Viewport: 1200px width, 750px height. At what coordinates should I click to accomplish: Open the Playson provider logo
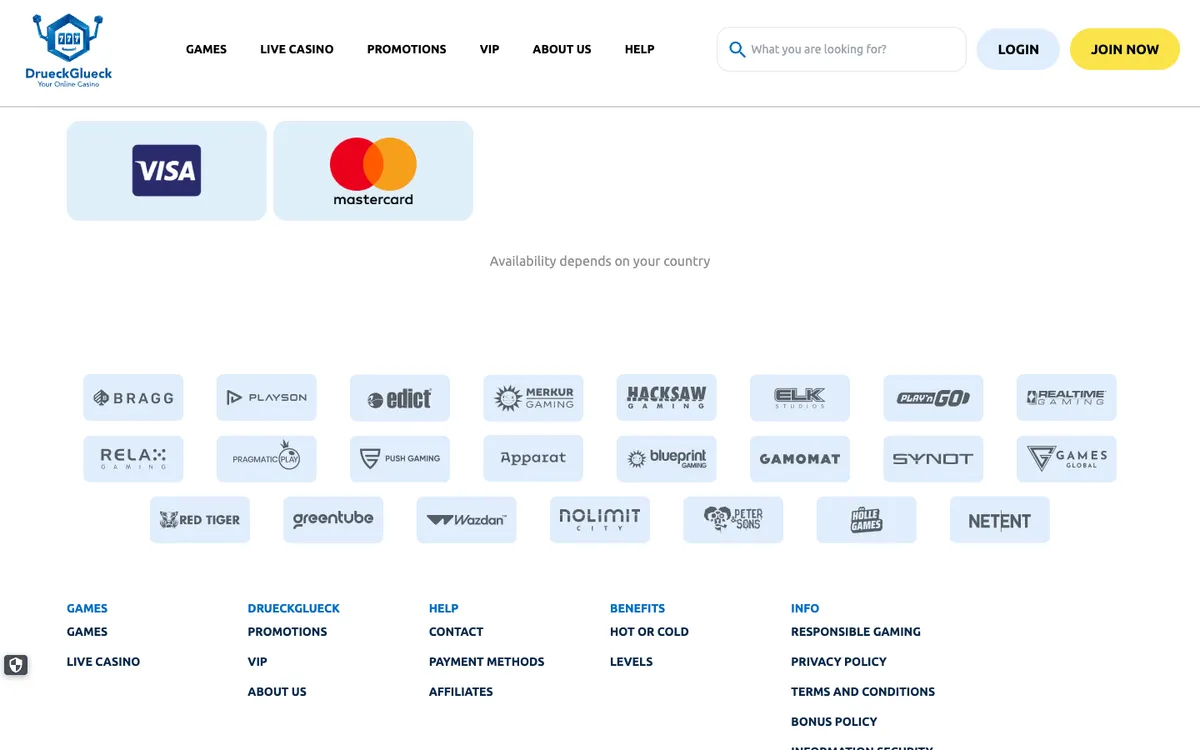[x=266, y=398]
